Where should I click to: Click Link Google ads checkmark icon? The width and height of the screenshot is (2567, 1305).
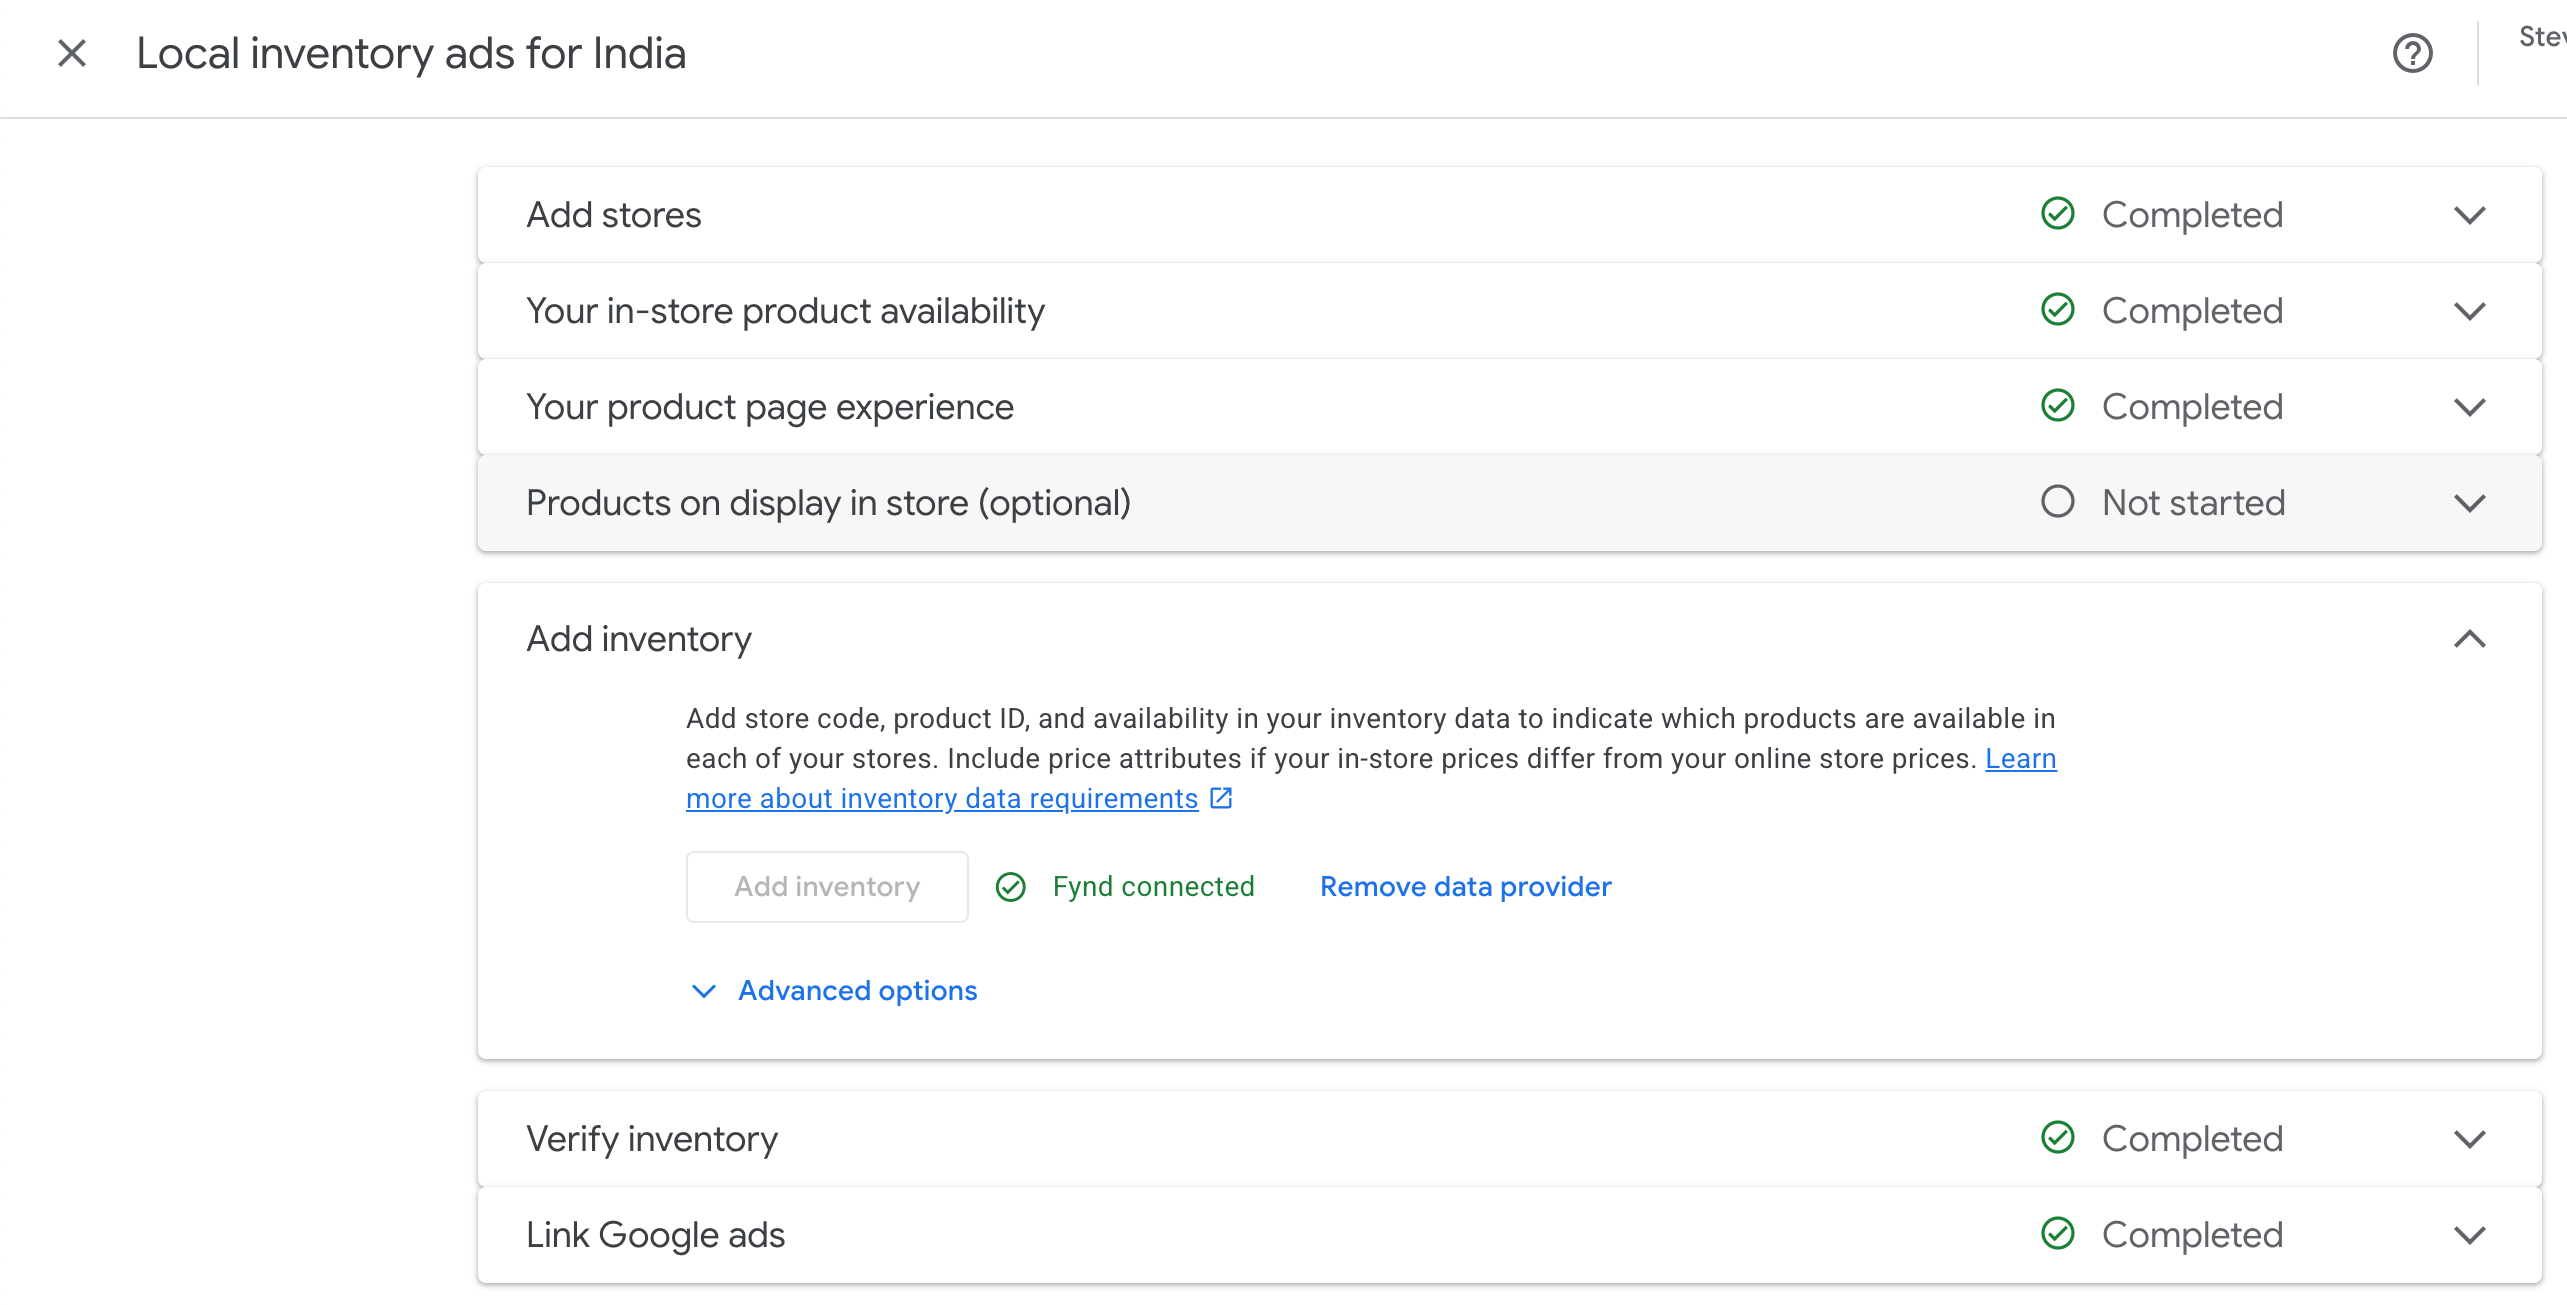2057,1234
